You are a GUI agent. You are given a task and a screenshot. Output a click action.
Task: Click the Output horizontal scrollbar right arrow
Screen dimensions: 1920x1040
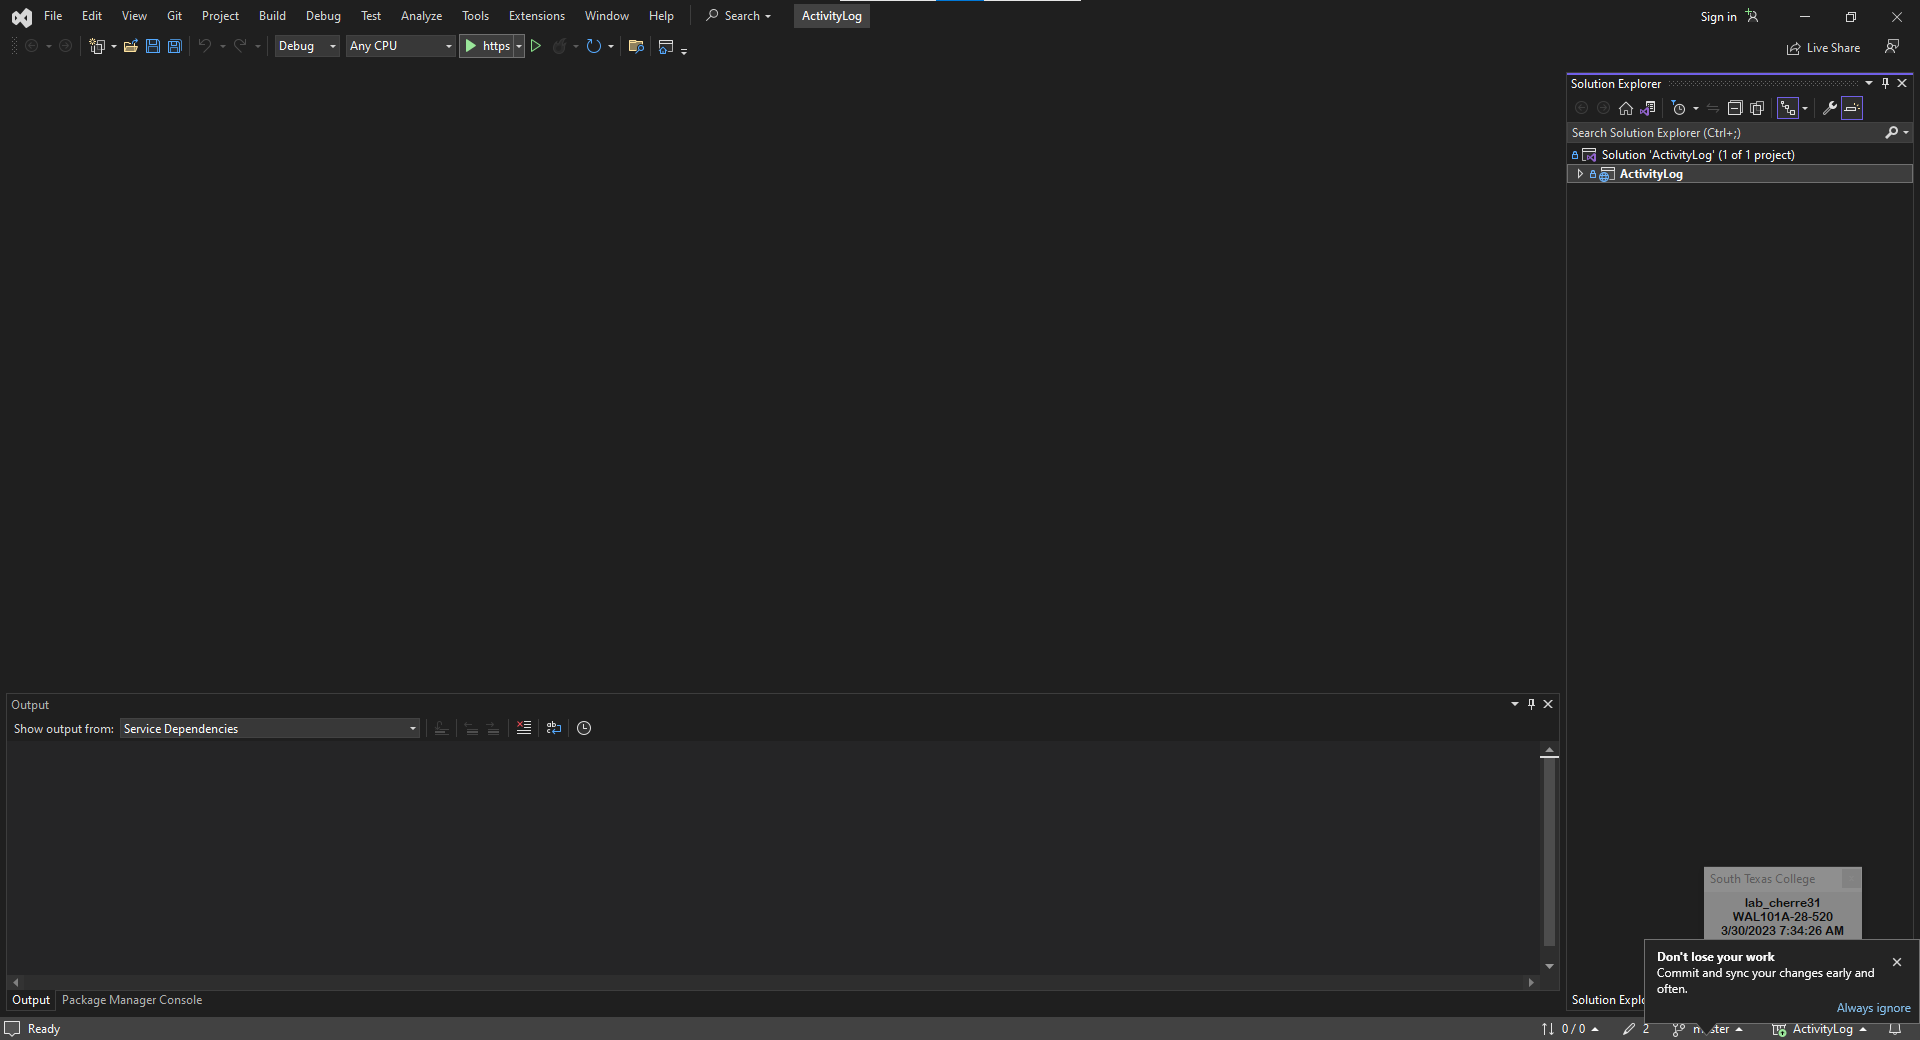point(1531,982)
